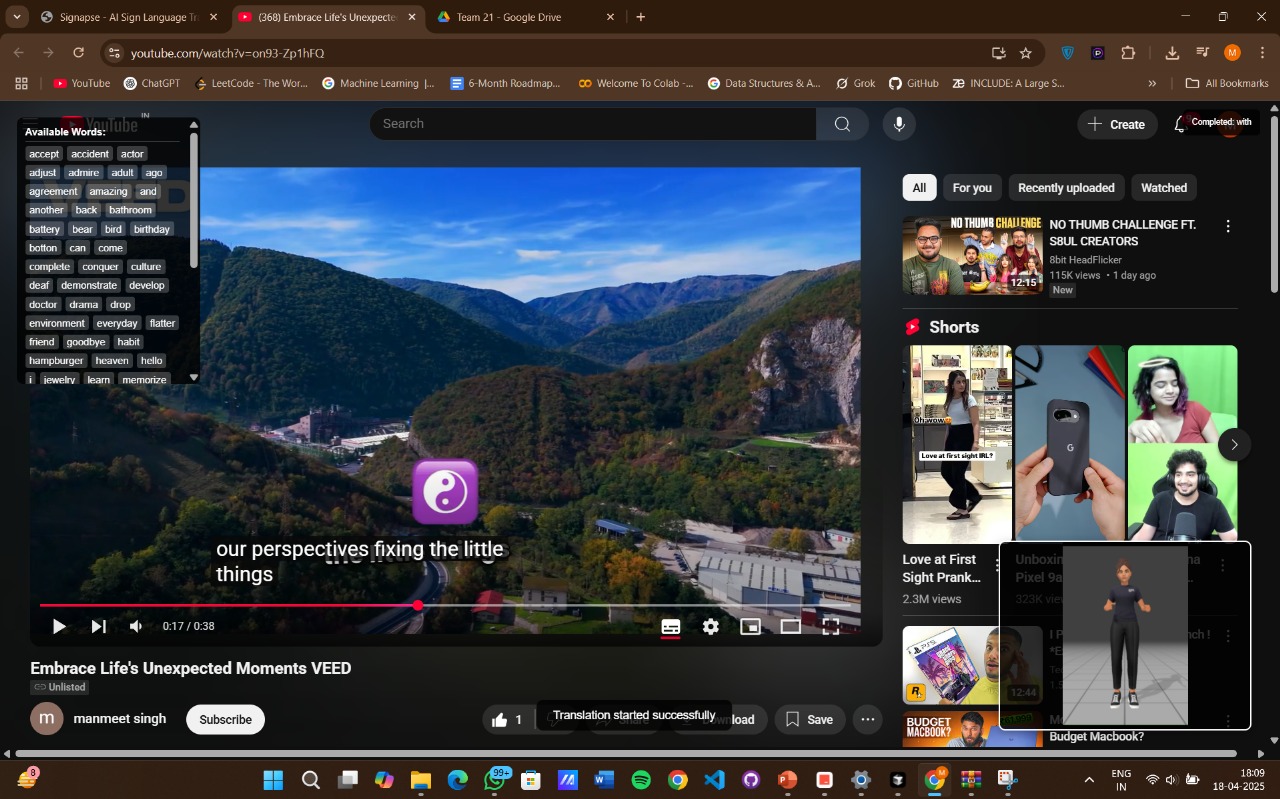1280x799 pixels.
Task: Click the word chip 'accept'
Action: coord(44,154)
